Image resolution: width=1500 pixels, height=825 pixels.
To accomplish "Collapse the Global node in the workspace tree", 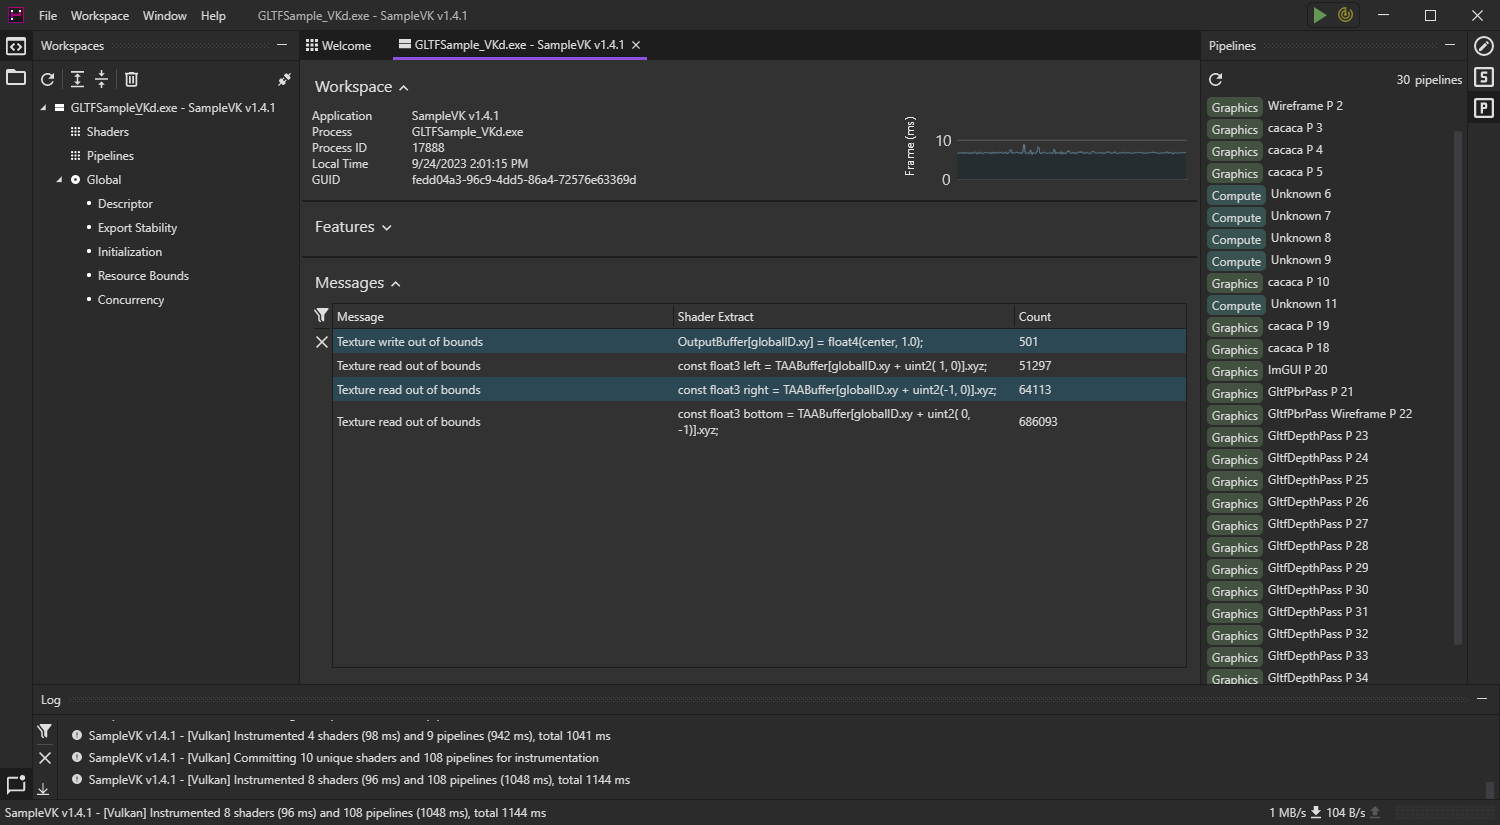I will [58, 179].
